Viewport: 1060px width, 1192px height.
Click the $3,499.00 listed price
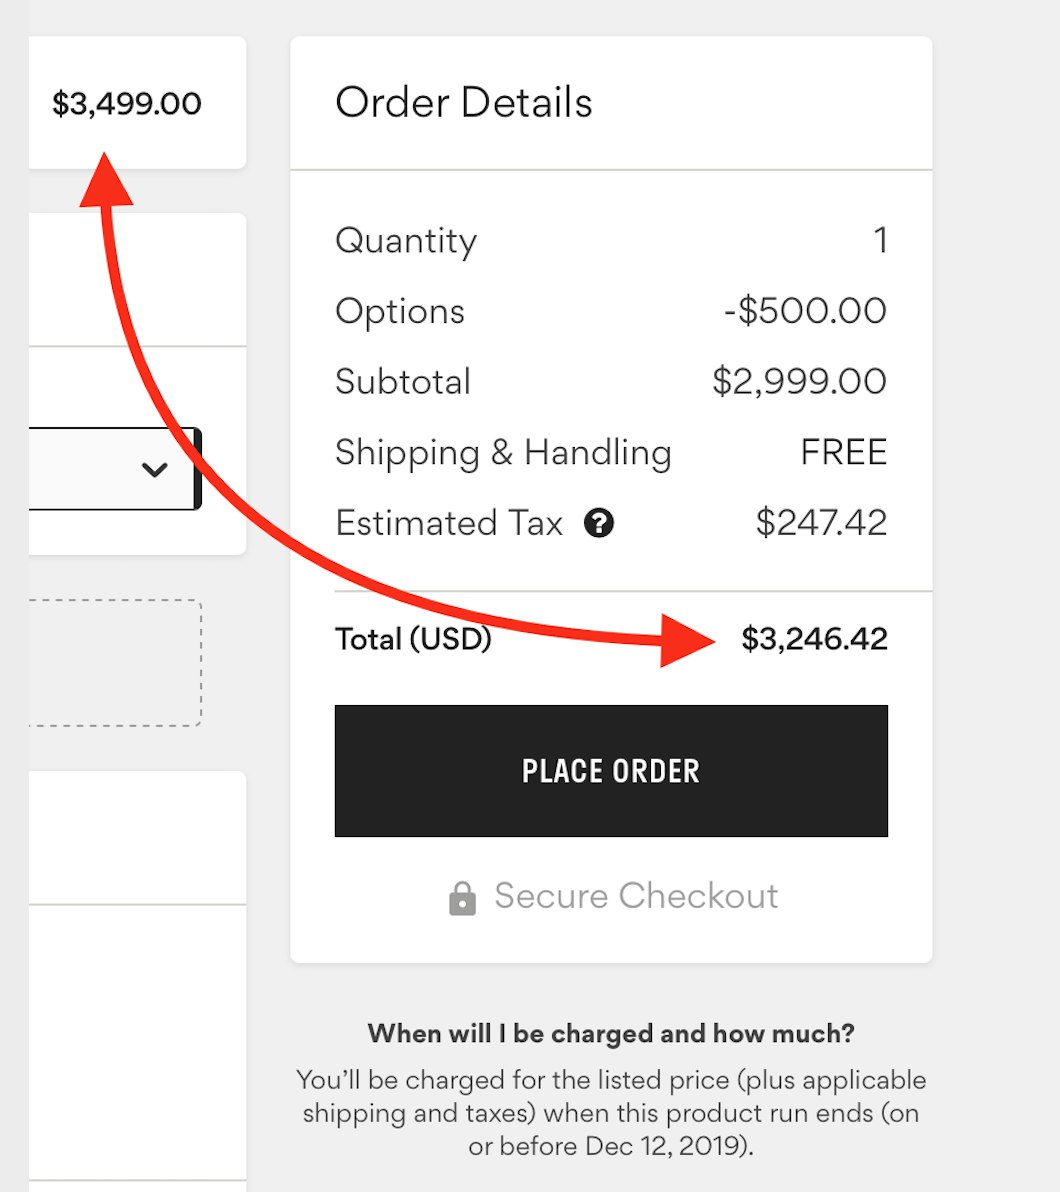point(127,104)
